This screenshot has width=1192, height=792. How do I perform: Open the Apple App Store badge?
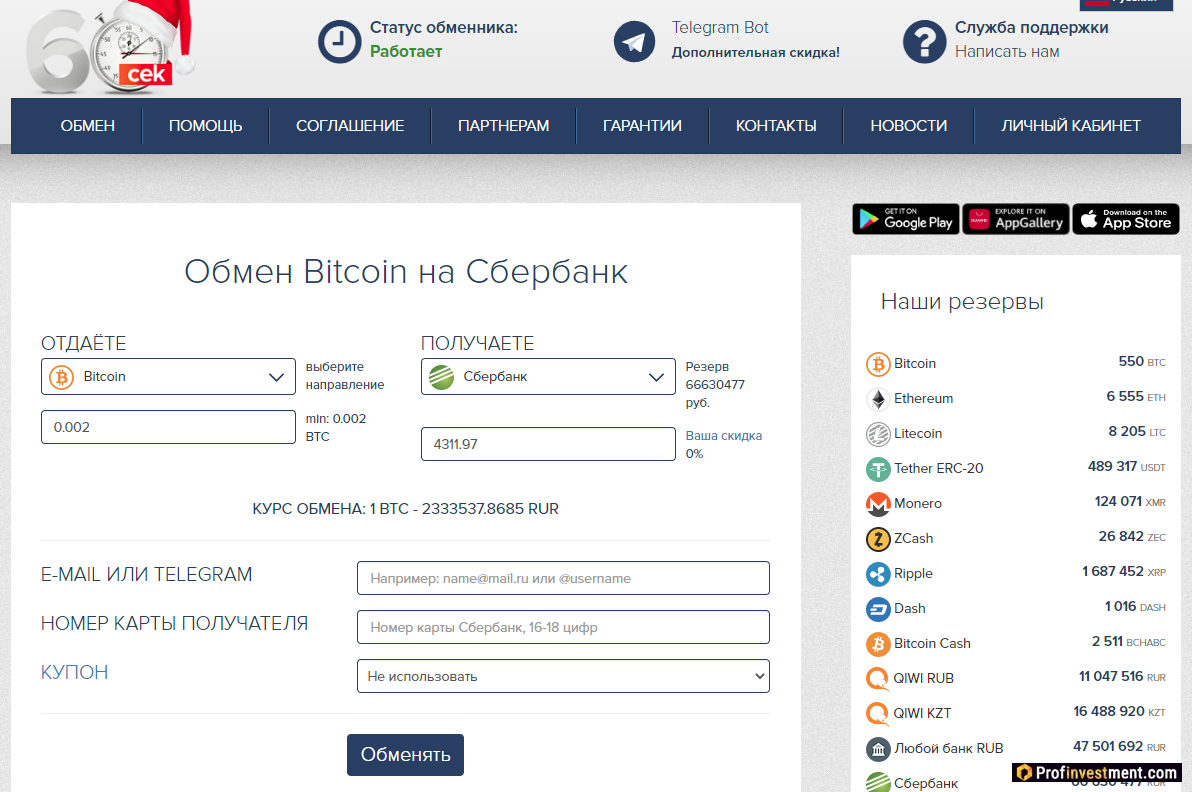(x=1126, y=219)
